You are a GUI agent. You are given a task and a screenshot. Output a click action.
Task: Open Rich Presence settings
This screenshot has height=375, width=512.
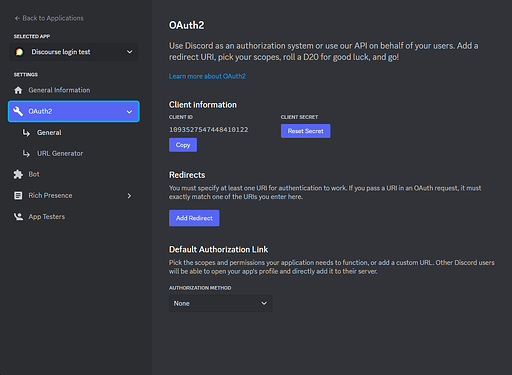click(50, 195)
